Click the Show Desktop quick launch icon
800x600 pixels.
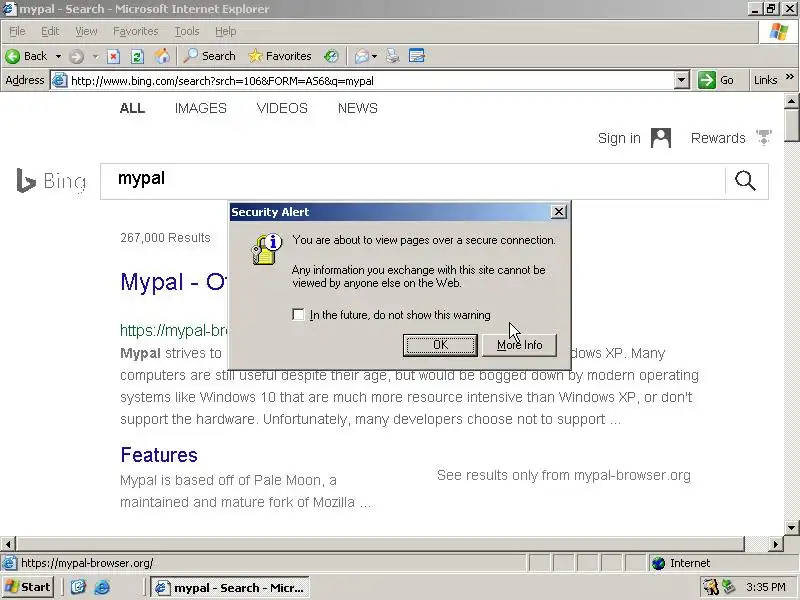pyautogui.click(x=78, y=587)
